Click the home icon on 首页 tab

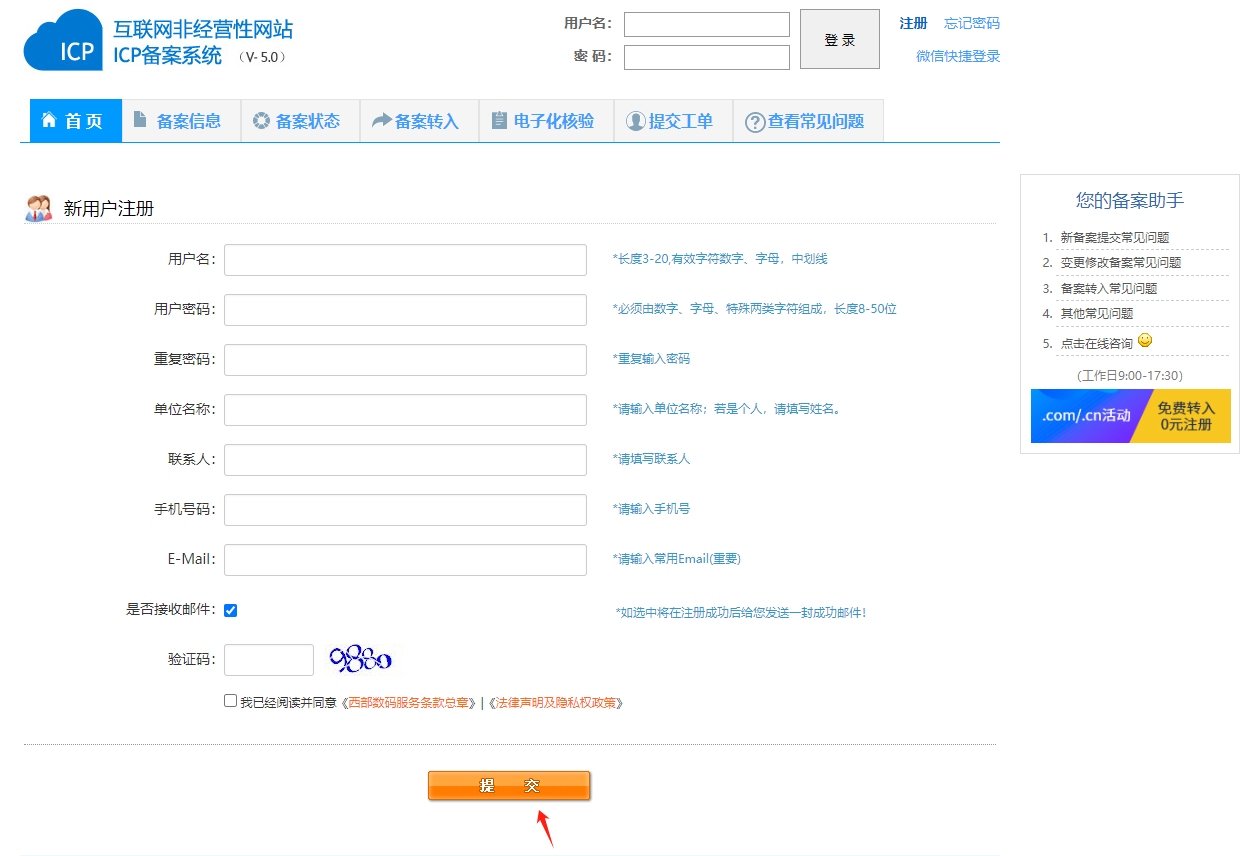pos(49,120)
